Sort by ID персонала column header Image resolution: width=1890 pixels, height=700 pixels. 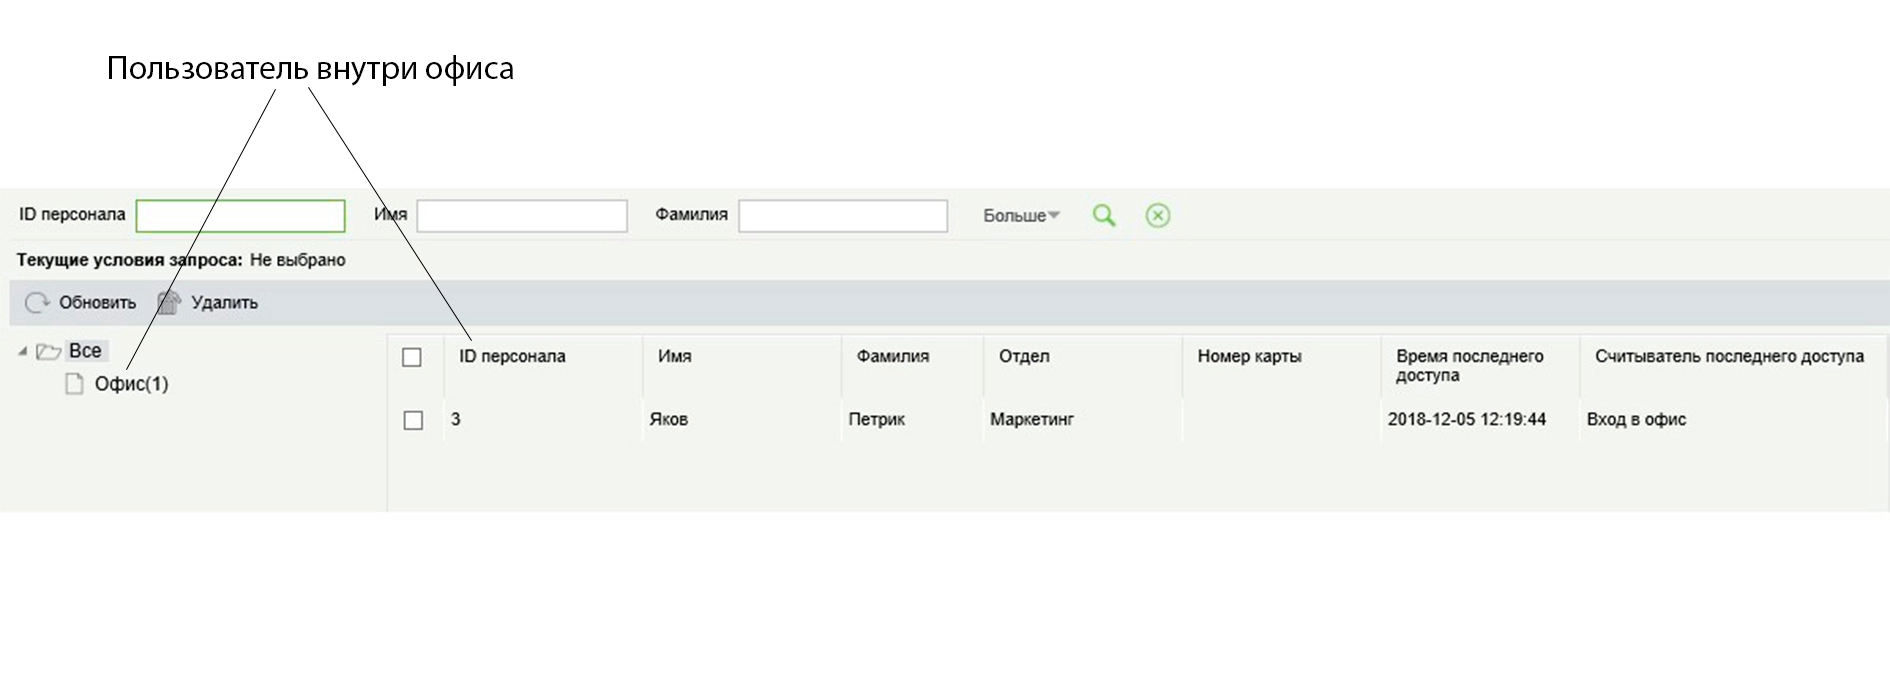[x=512, y=356]
